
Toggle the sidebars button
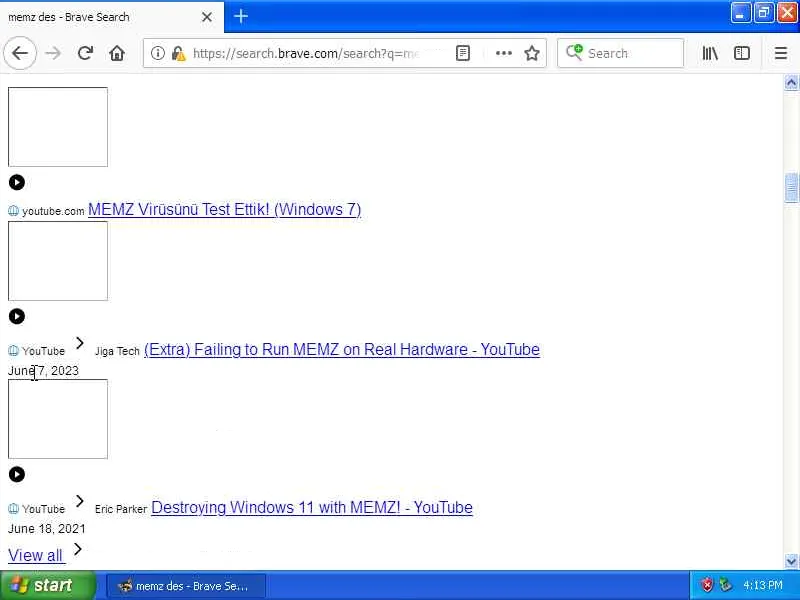tap(741, 53)
